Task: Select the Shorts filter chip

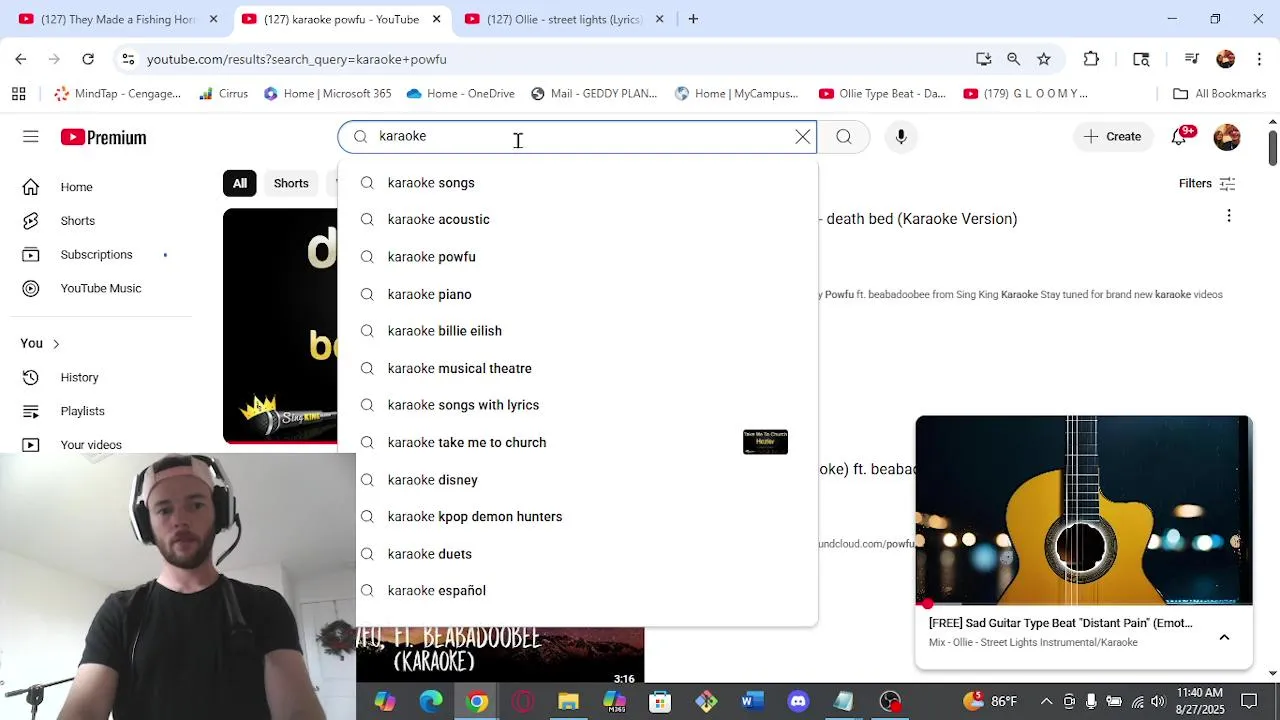Action: click(x=291, y=183)
